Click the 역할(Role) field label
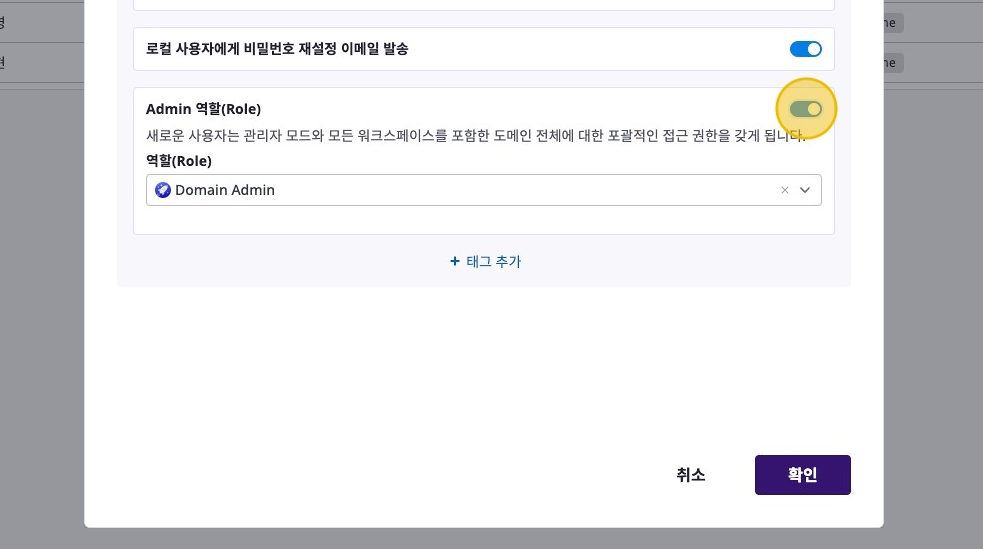The height and width of the screenshot is (549, 983). (179, 160)
